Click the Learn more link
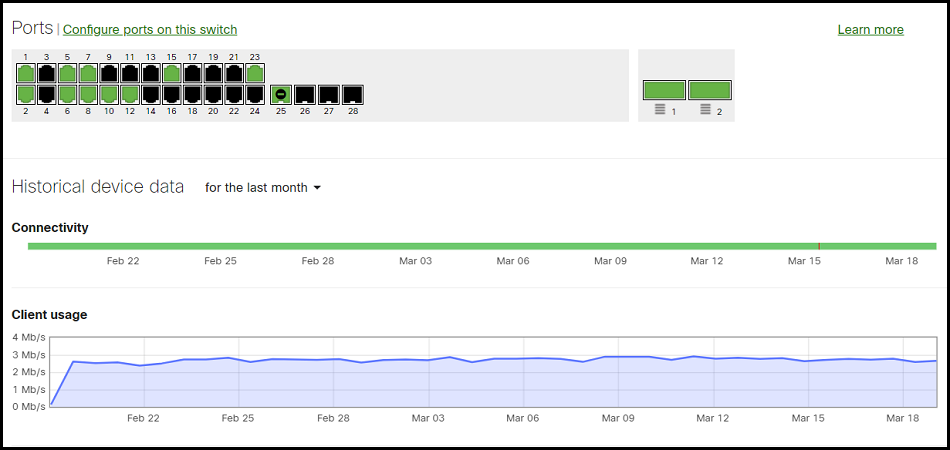950x450 pixels. pyautogui.click(x=870, y=30)
